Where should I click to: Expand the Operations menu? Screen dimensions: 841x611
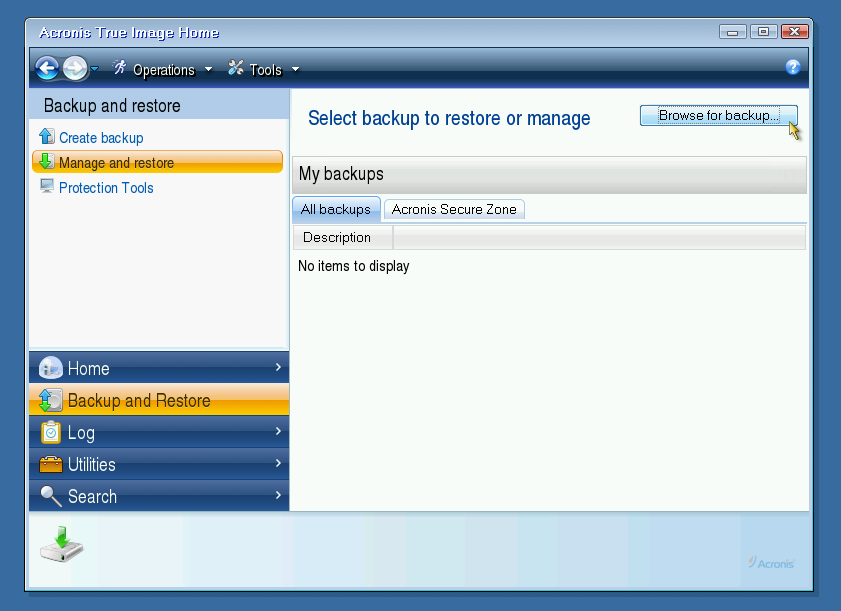tap(163, 69)
